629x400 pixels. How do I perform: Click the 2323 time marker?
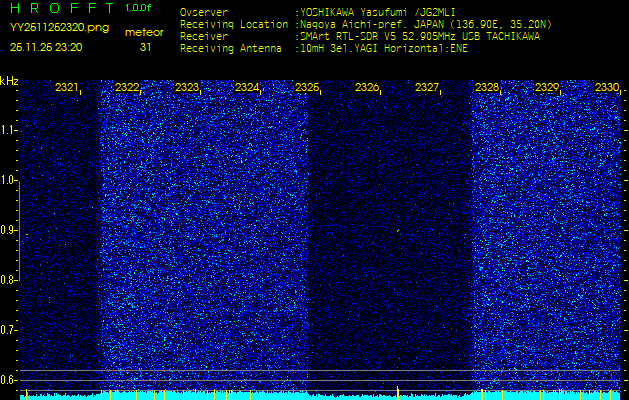click(x=187, y=87)
